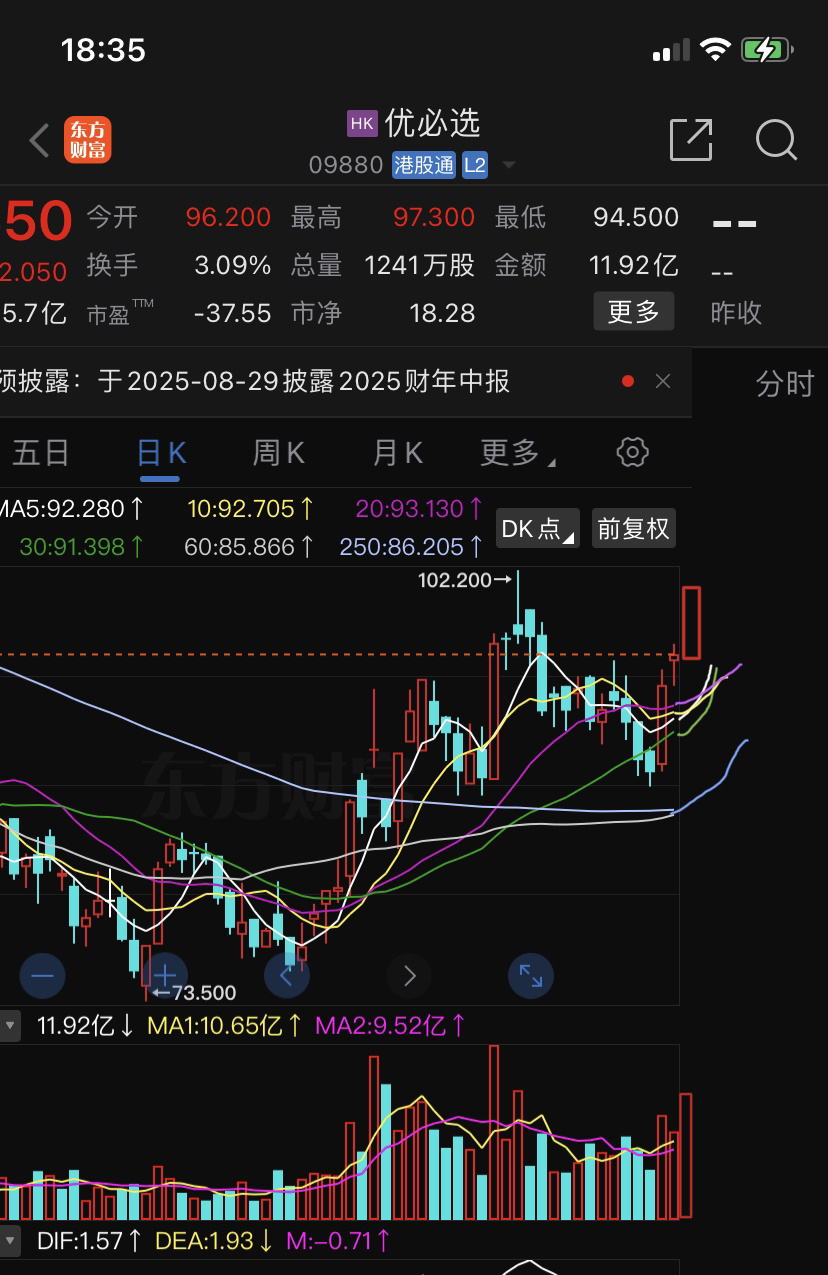Viewport: 828px width, 1275px height.
Task: Shift chart right with arrow button
Action: coord(409,975)
